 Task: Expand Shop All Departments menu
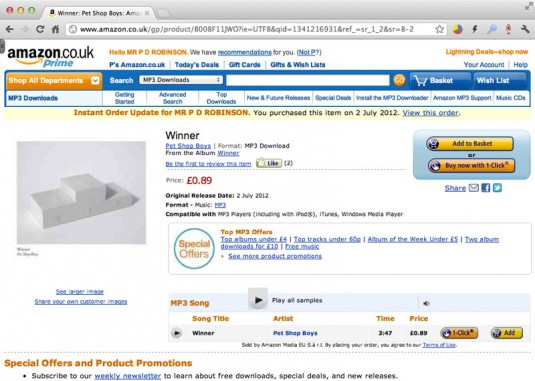[54, 80]
